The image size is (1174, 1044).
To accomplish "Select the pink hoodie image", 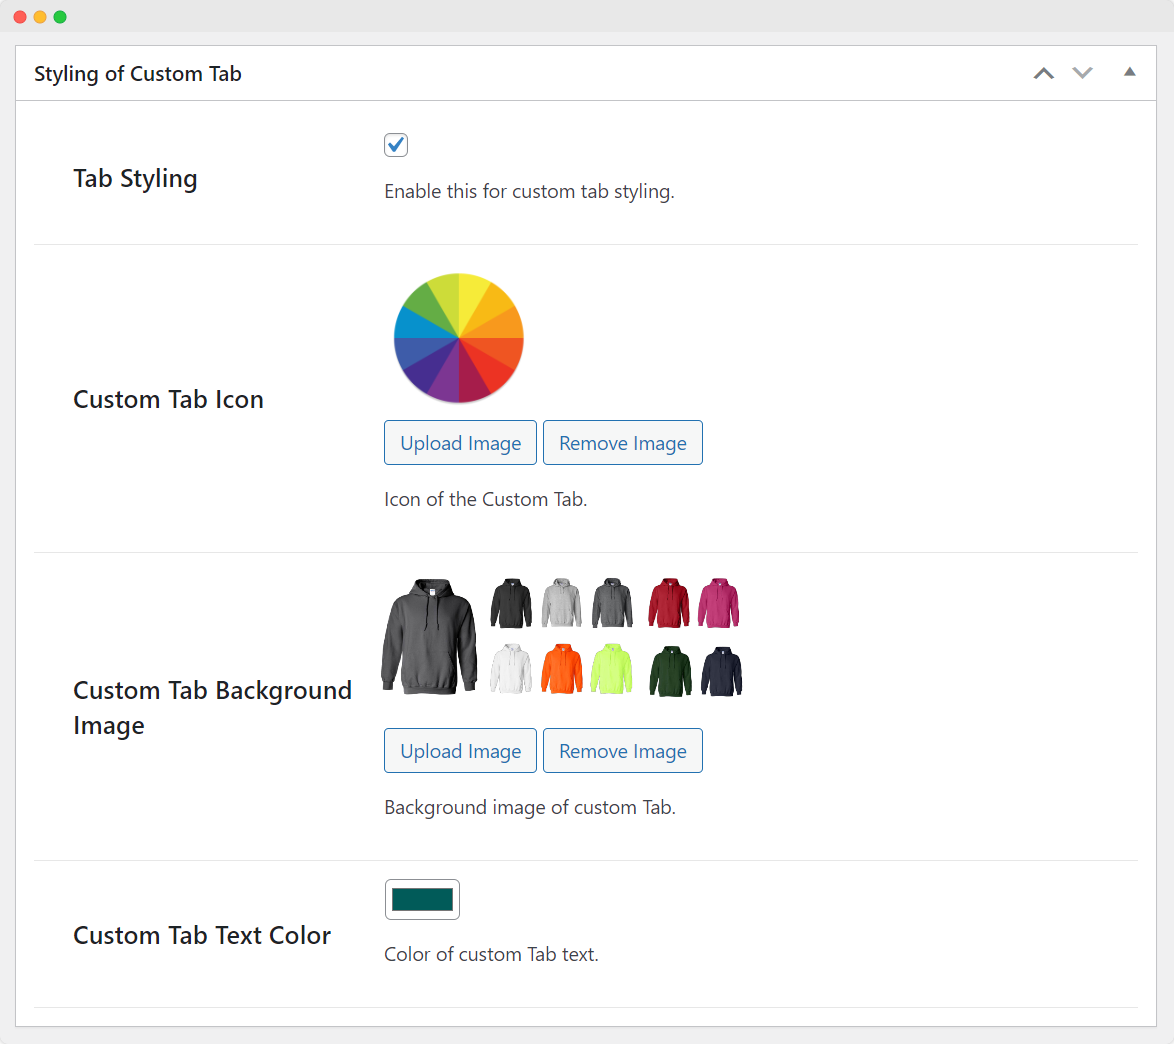I will [x=718, y=603].
